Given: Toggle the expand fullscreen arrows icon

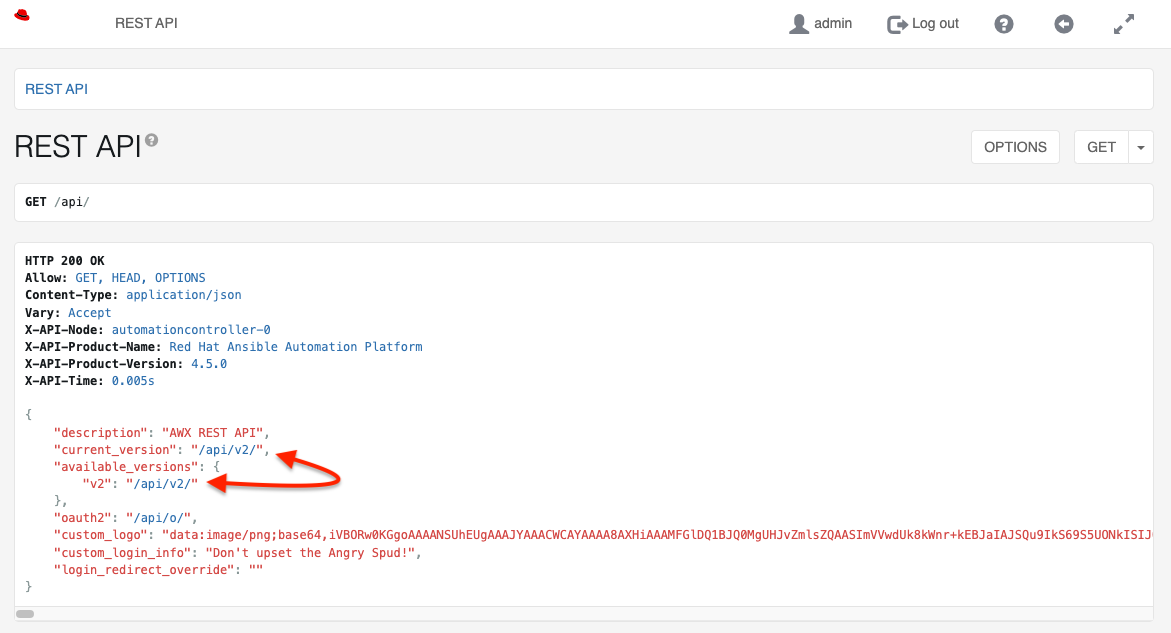Looking at the screenshot, I should (1123, 24).
